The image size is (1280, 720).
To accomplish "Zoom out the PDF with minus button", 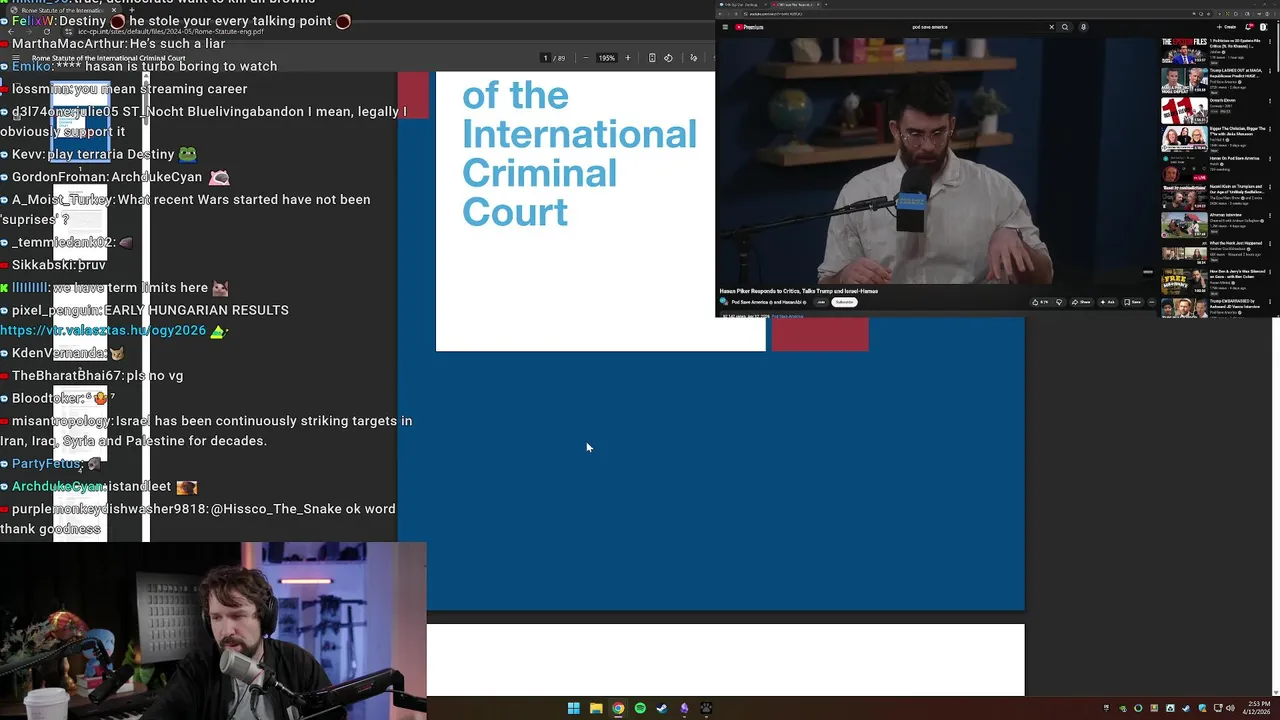I will pos(586,58).
